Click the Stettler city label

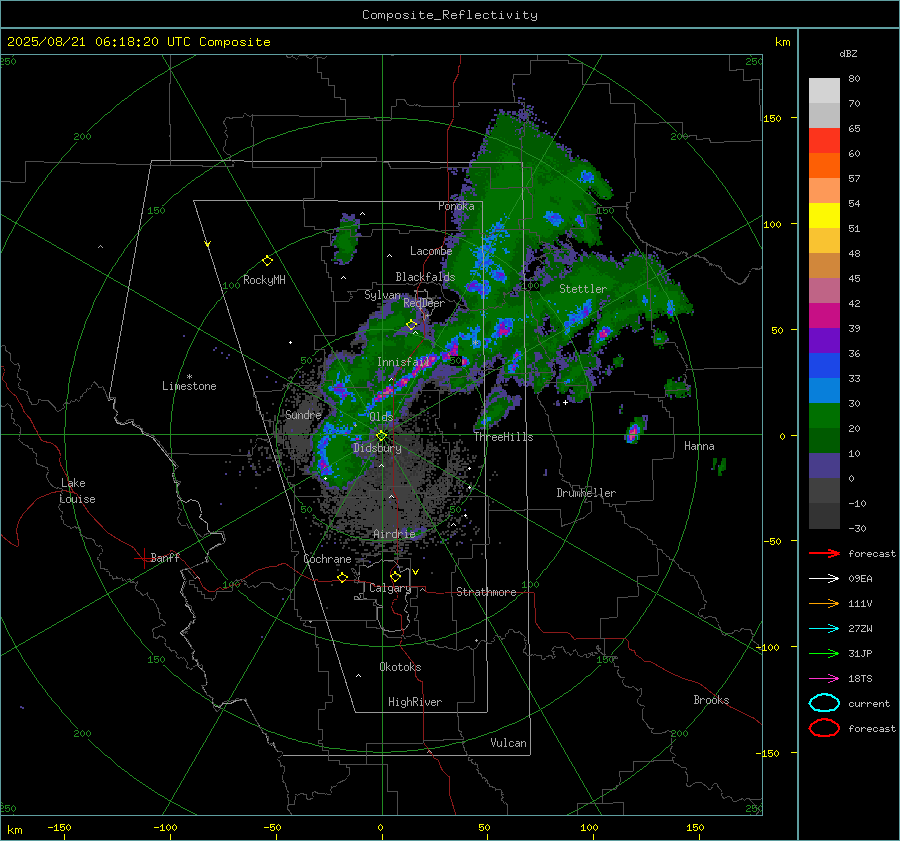(x=583, y=289)
